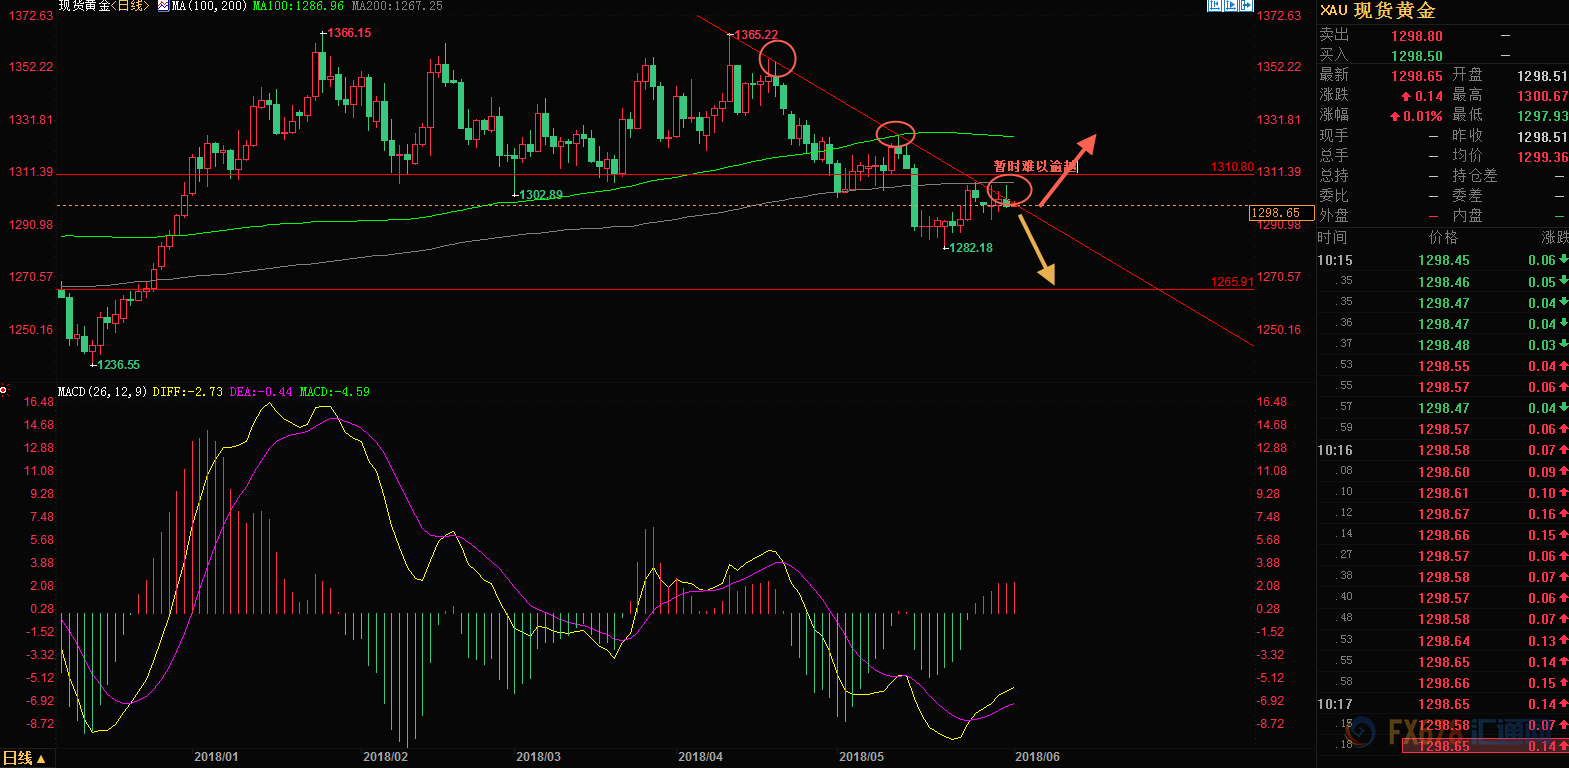This screenshot has height=768, width=1569.
Task: Click the DIFF:-2.73 value
Action: pyautogui.click(x=188, y=392)
